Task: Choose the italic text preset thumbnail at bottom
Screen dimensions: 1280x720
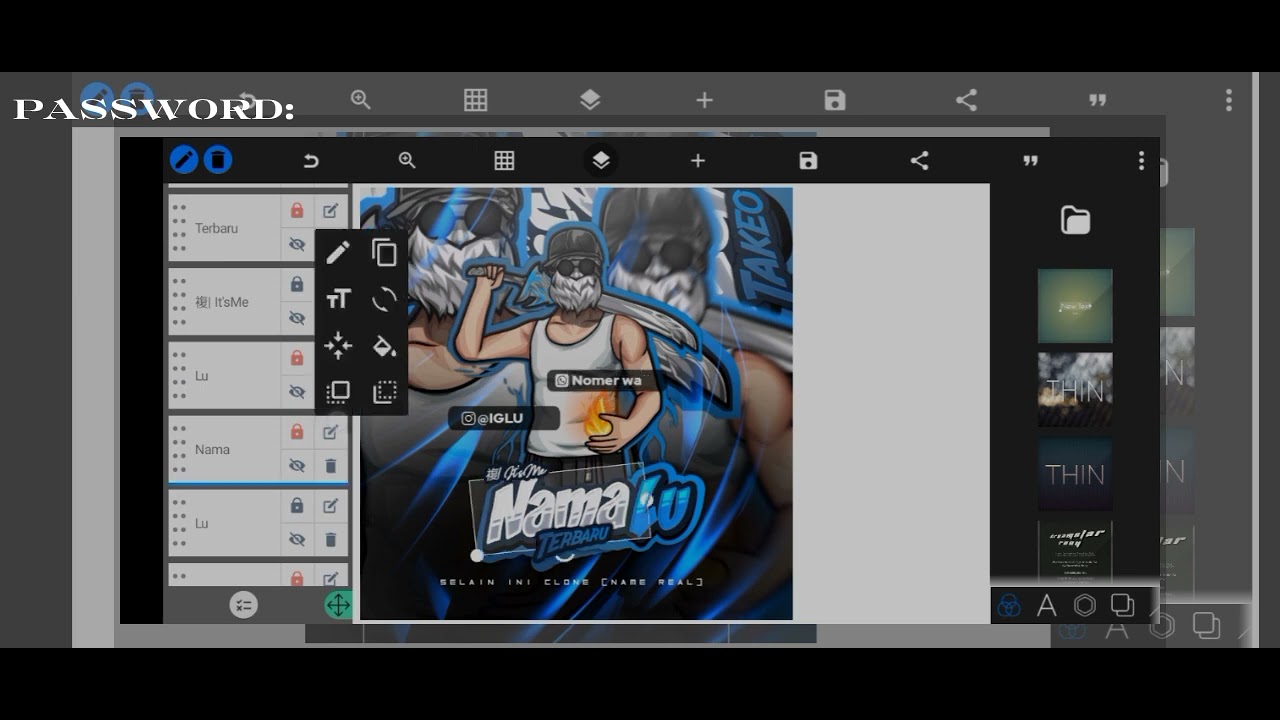Action: pyautogui.click(x=1075, y=551)
